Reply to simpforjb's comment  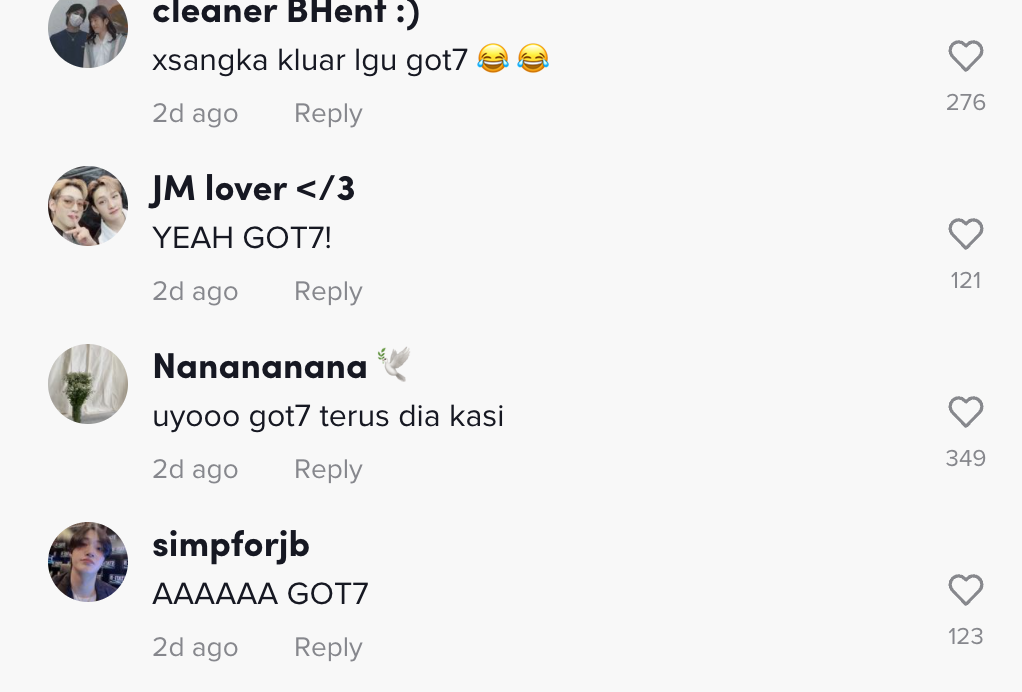click(x=328, y=647)
